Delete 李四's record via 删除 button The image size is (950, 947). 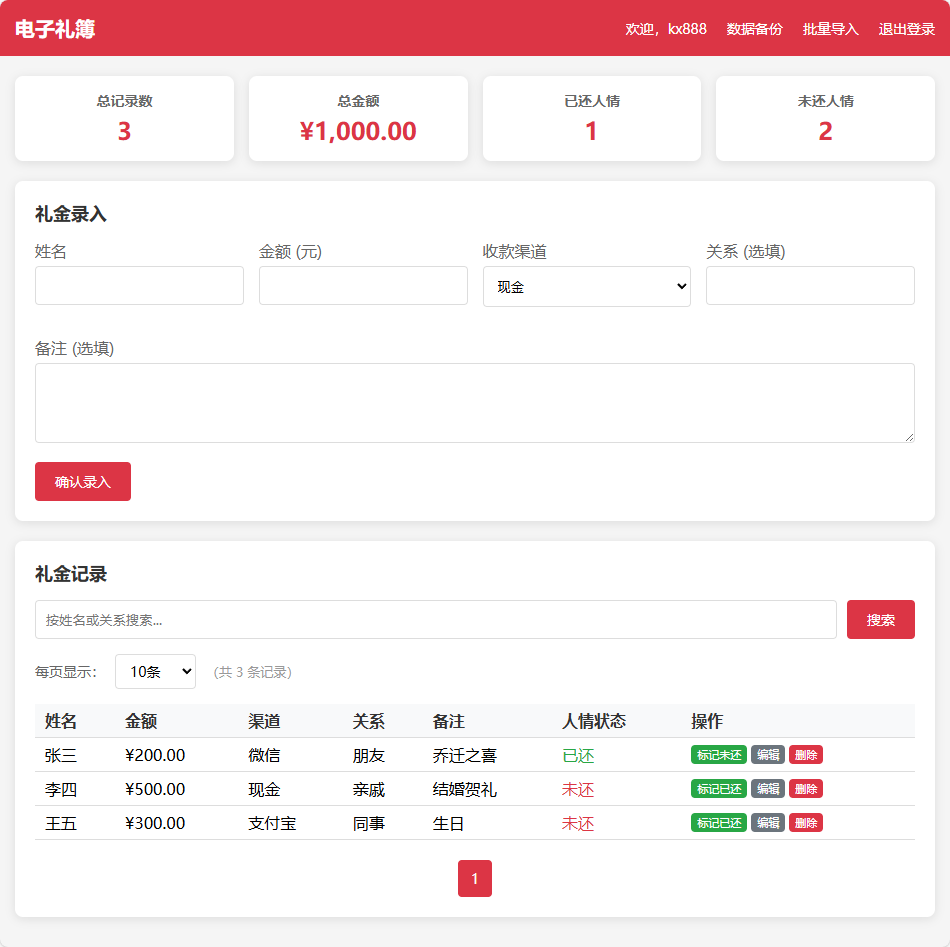pyautogui.click(x=807, y=789)
